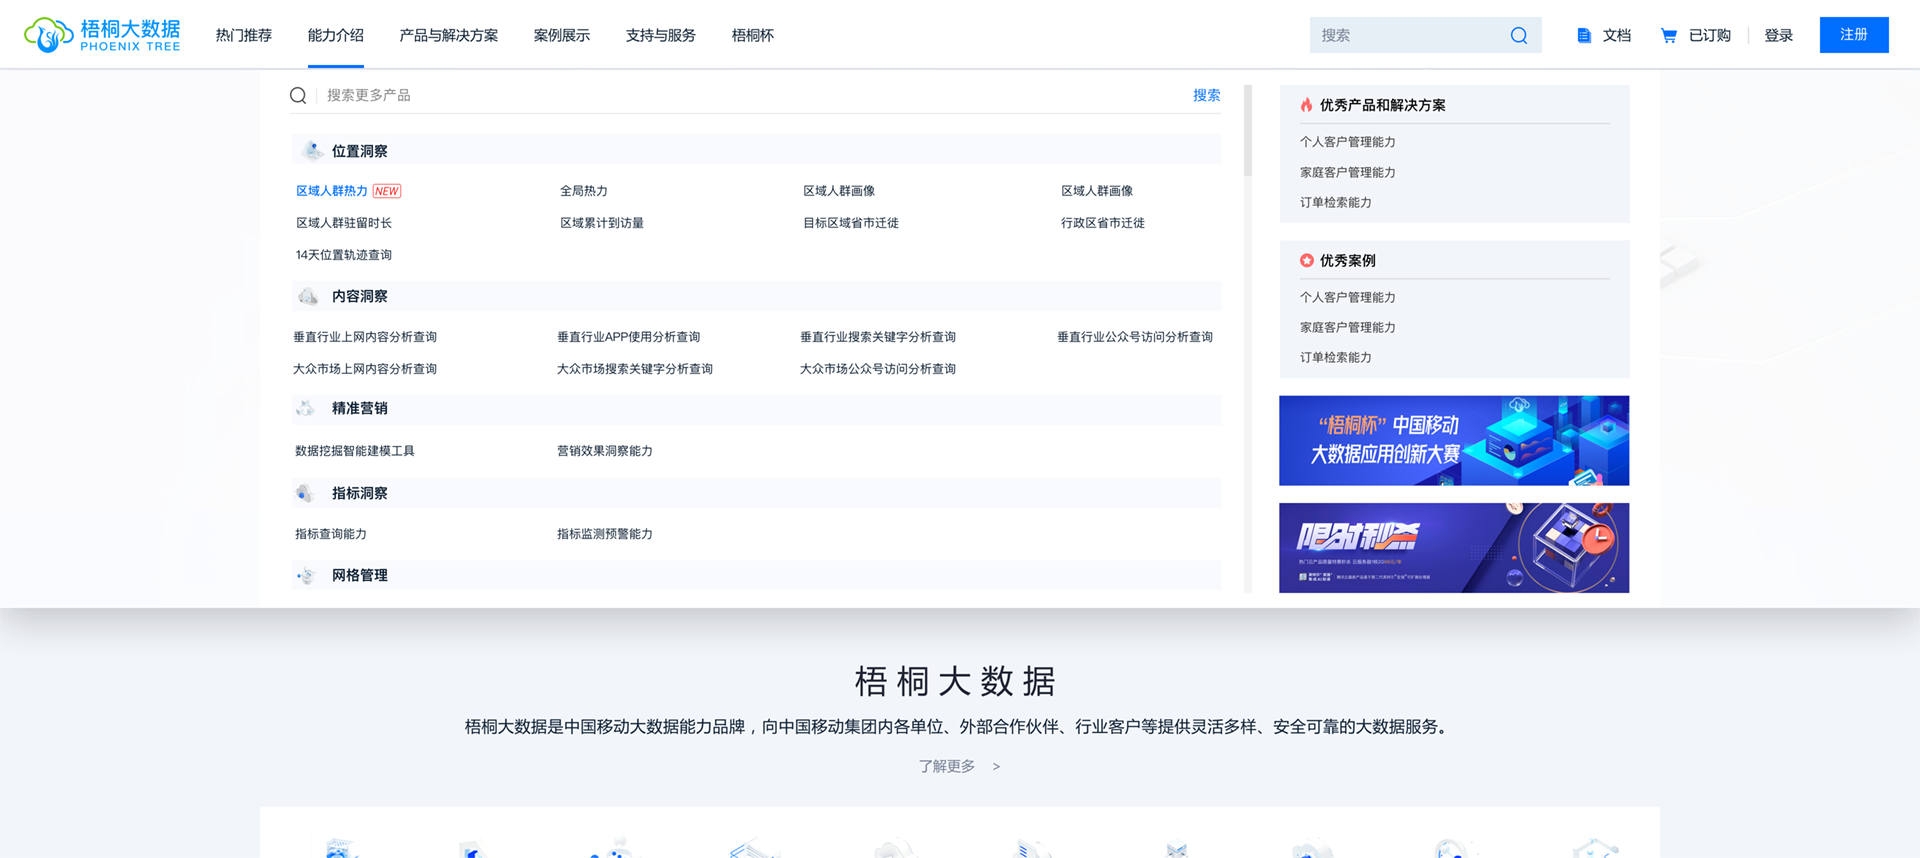This screenshot has width=1920, height=858.
Task: Open 14天位置轨迹查询 product
Action: coord(344,255)
